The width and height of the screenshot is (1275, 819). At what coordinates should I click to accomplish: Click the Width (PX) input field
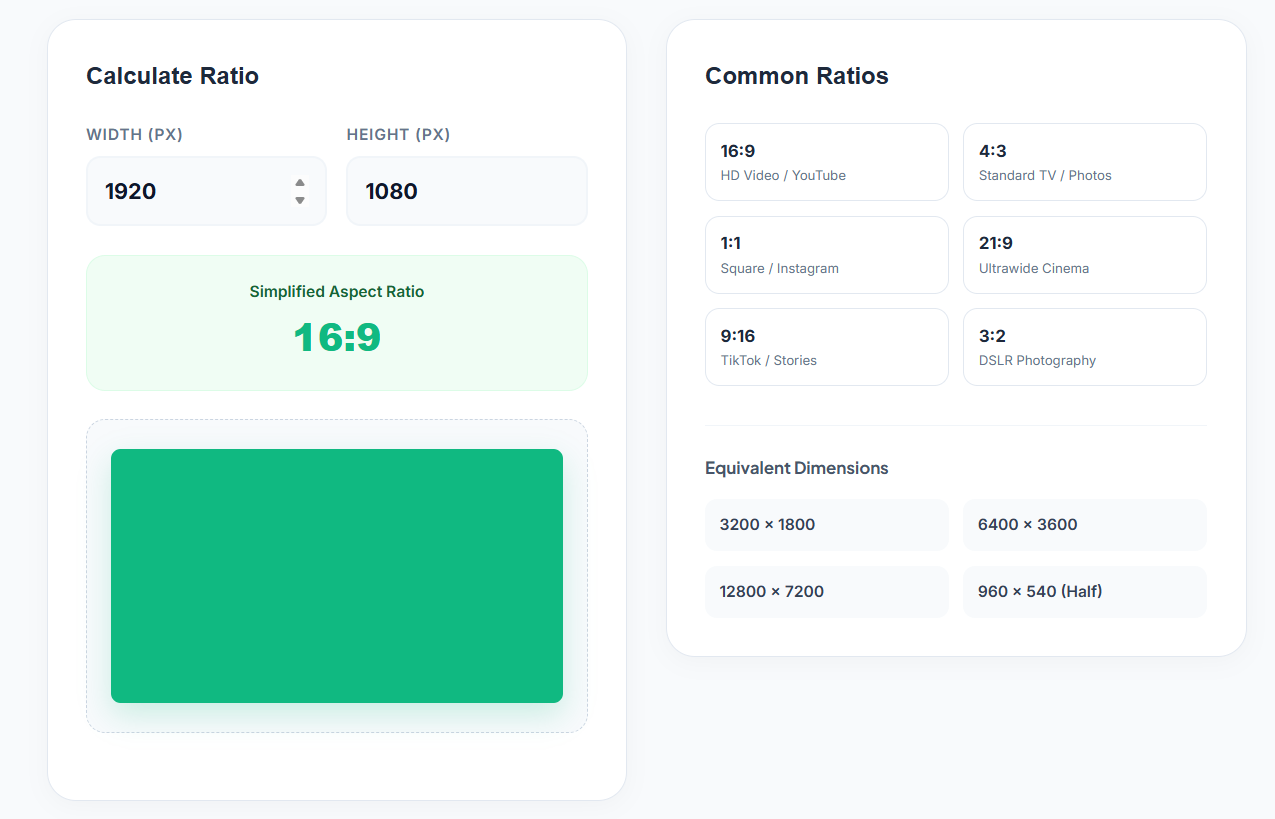206,191
